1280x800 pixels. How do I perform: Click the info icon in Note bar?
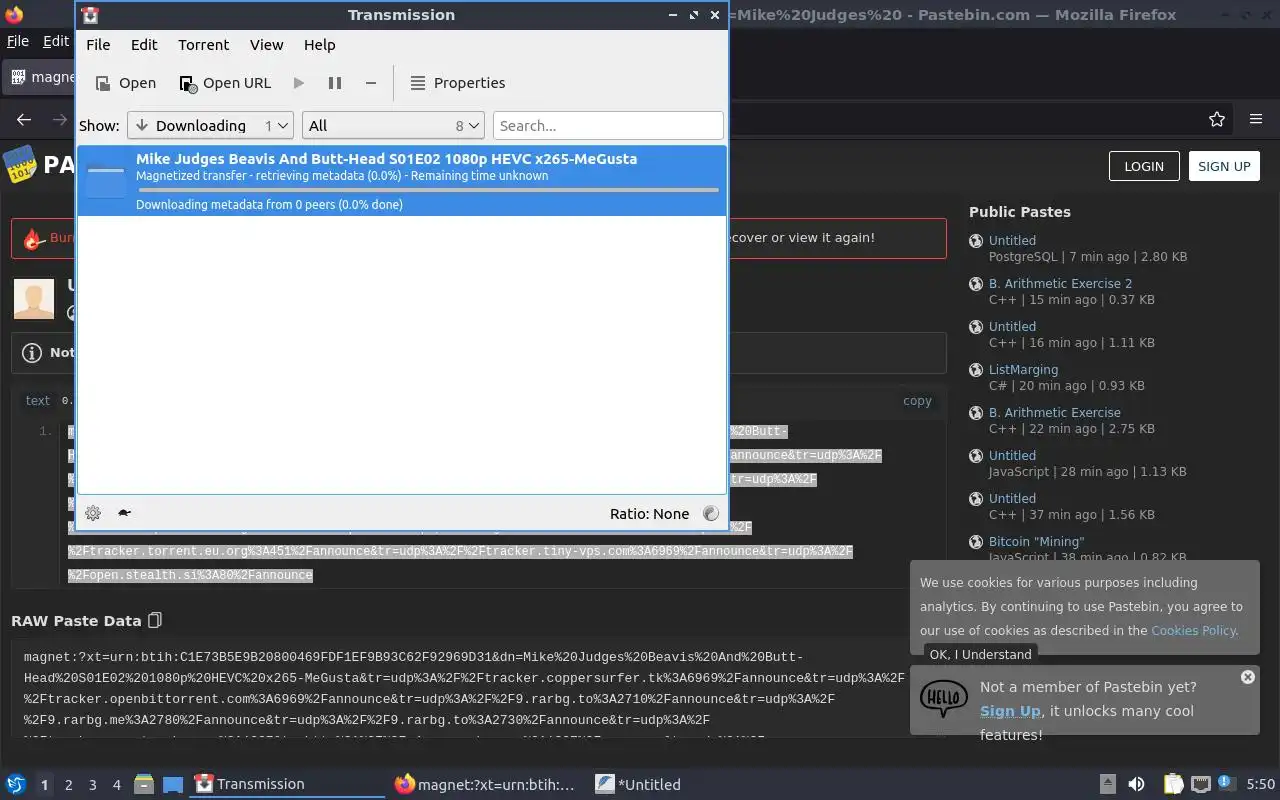(x=32, y=353)
